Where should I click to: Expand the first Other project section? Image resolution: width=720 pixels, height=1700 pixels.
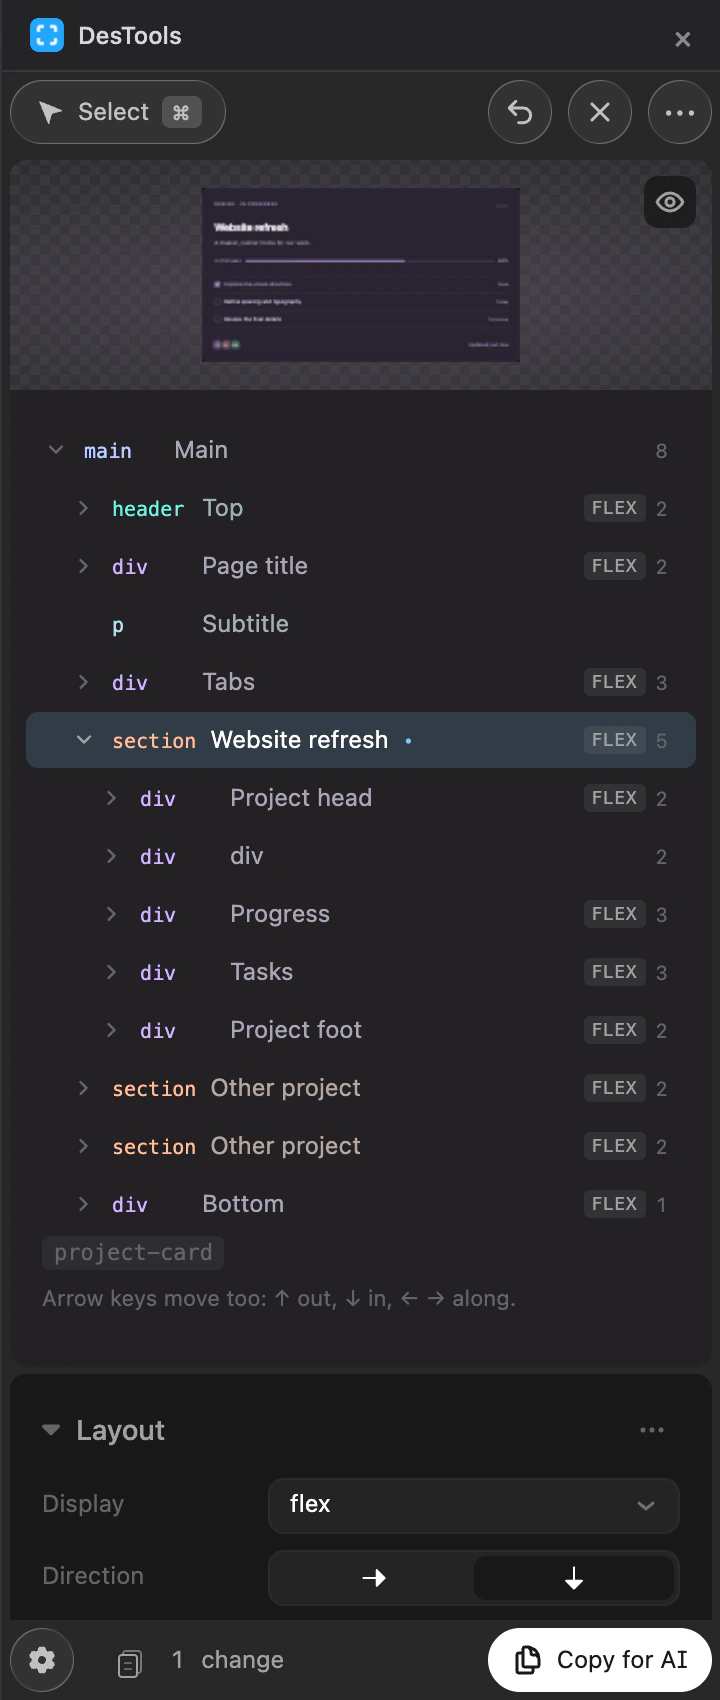(84, 1089)
